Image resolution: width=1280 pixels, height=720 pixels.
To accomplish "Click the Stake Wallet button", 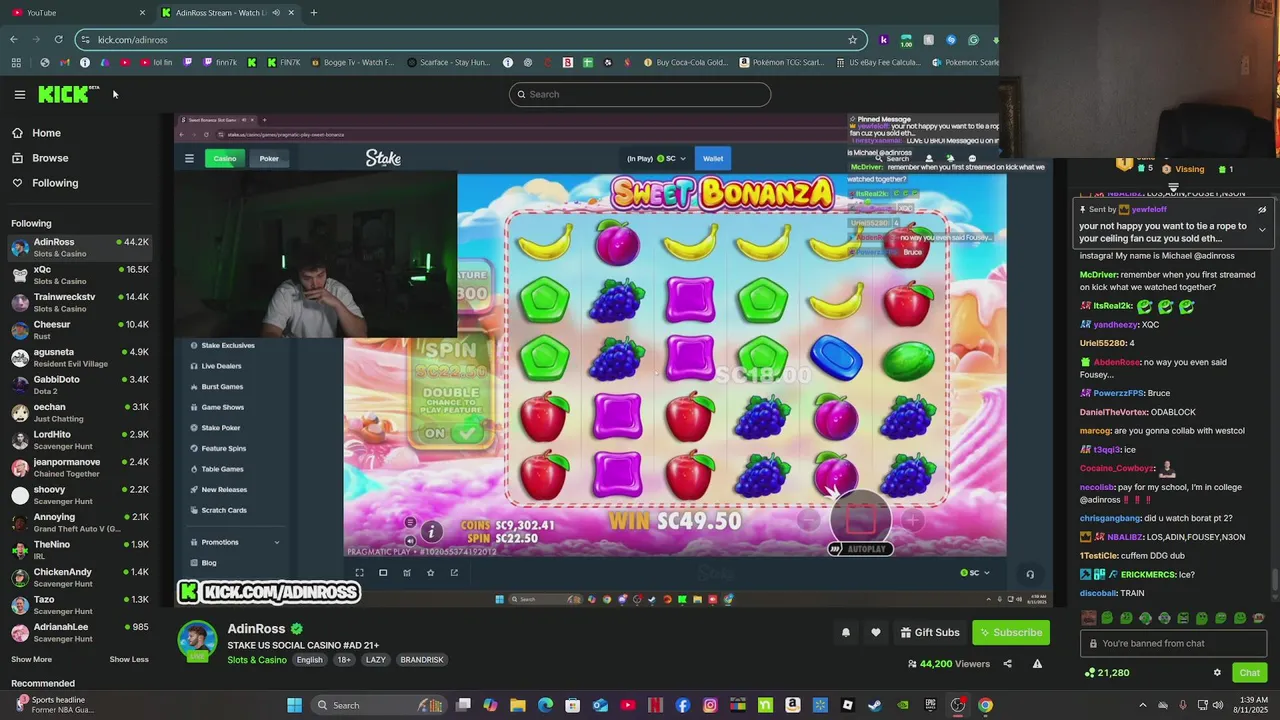I will pyautogui.click(x=713, y=158).
